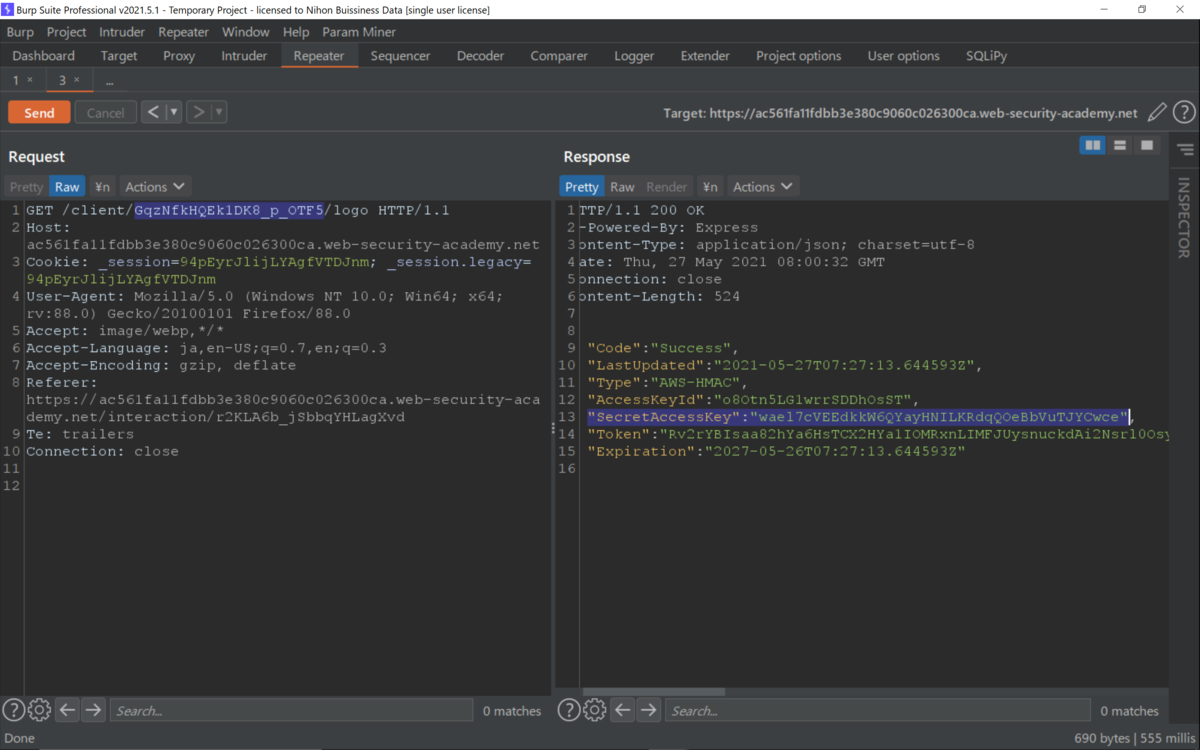1200x750 pixels.
Task: Toggle Response Render view
Action: click(666, 187)
